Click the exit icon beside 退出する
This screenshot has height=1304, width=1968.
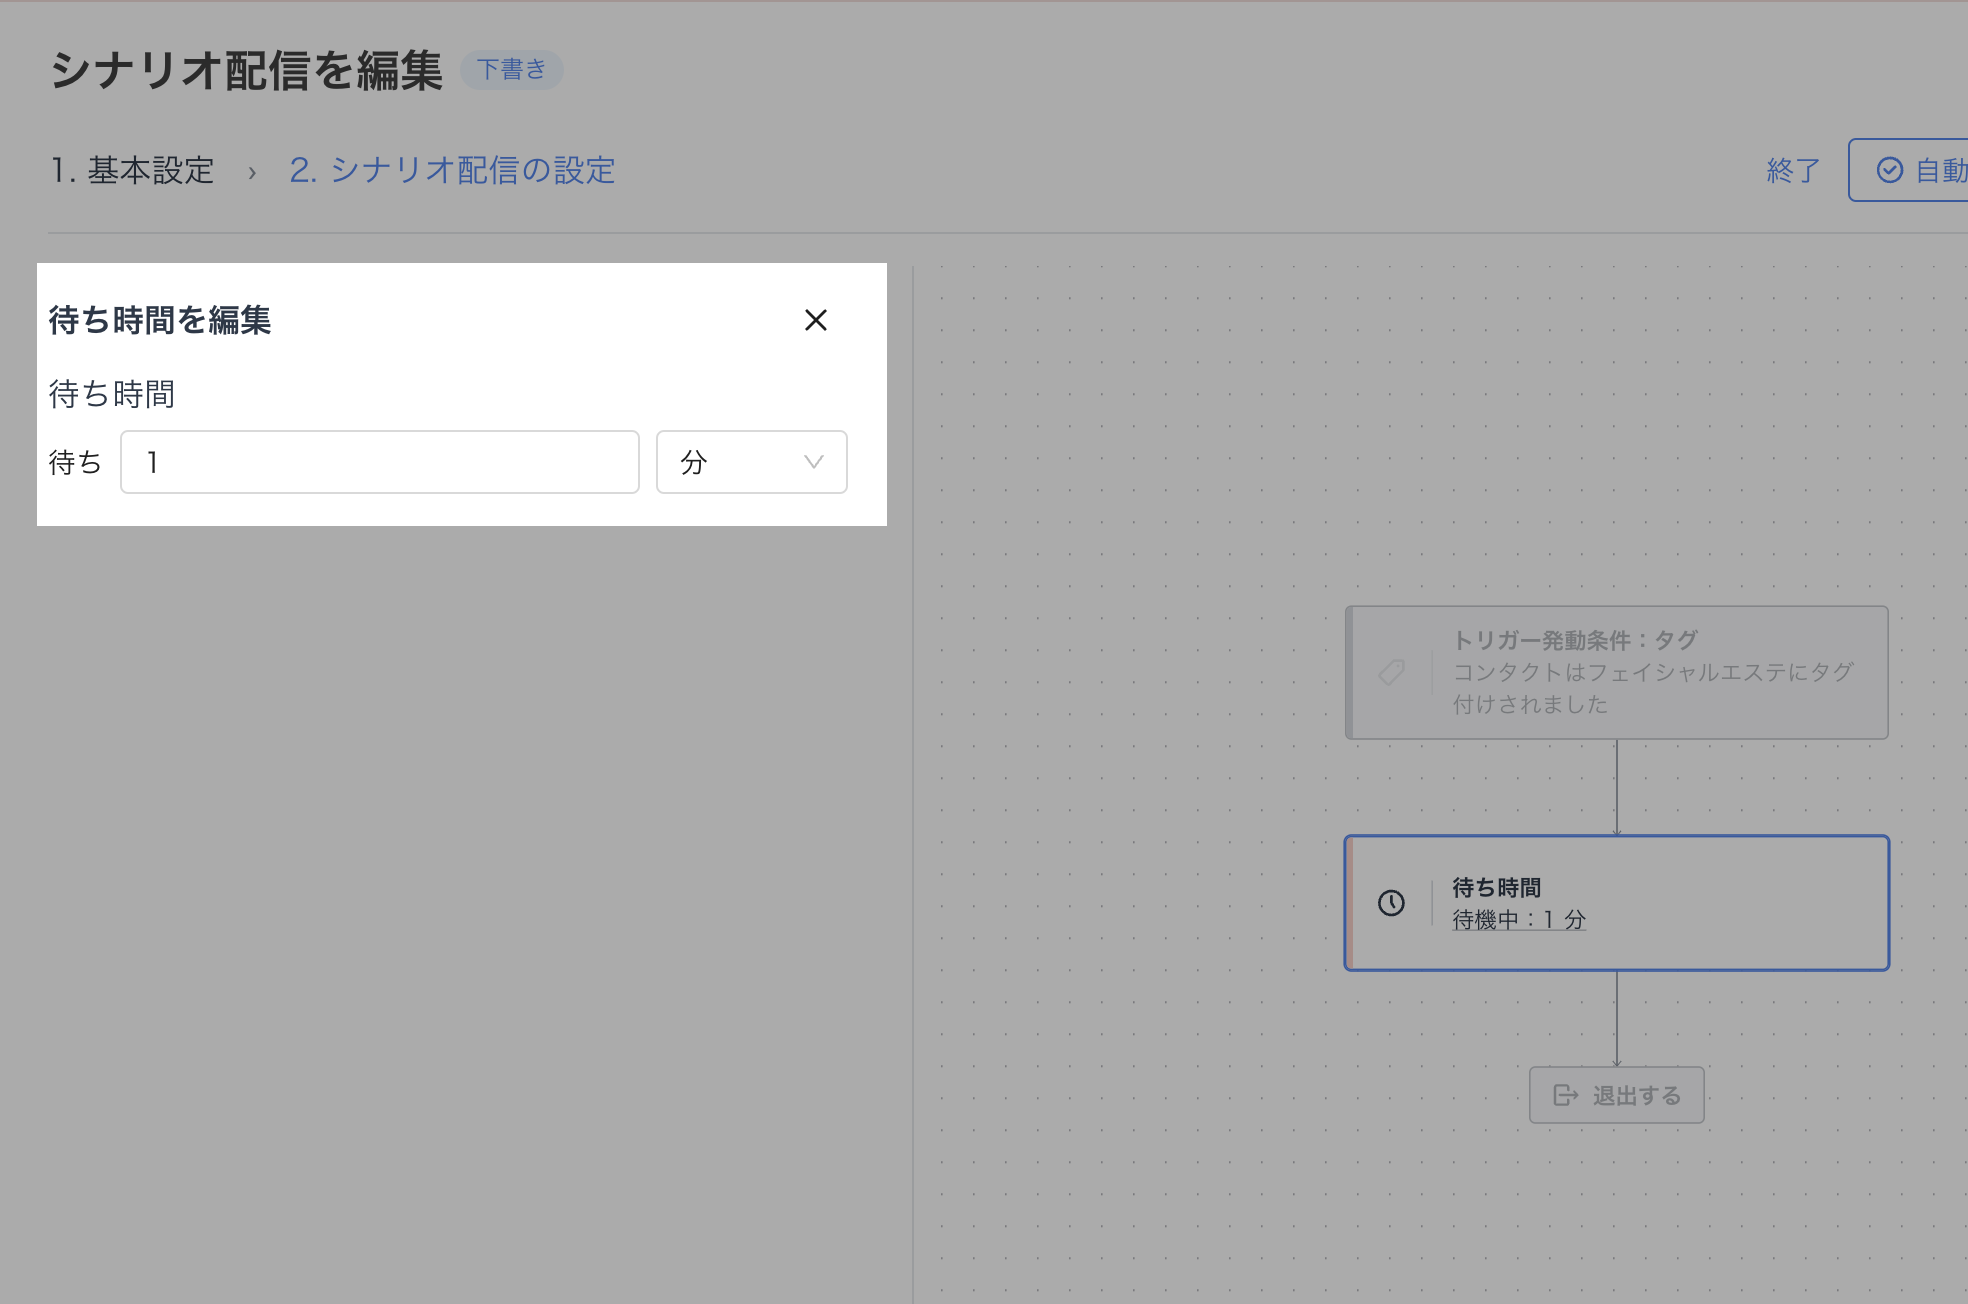tap(1565, 1096)
